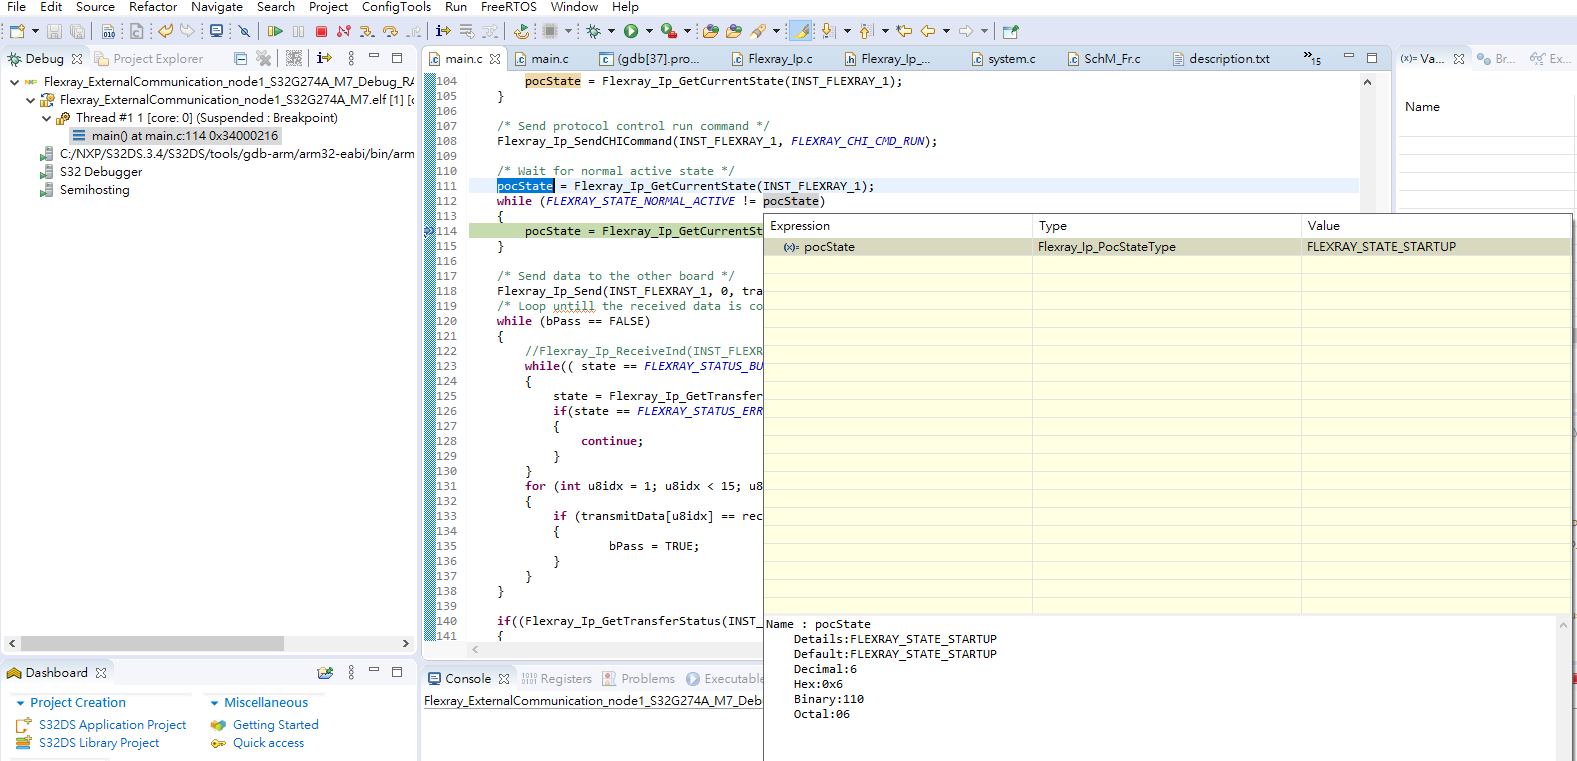Toggle Instruction Stepping Mode in main toolbar
The width and height of the screenshot is (1577, 761).
coord(443,32)
